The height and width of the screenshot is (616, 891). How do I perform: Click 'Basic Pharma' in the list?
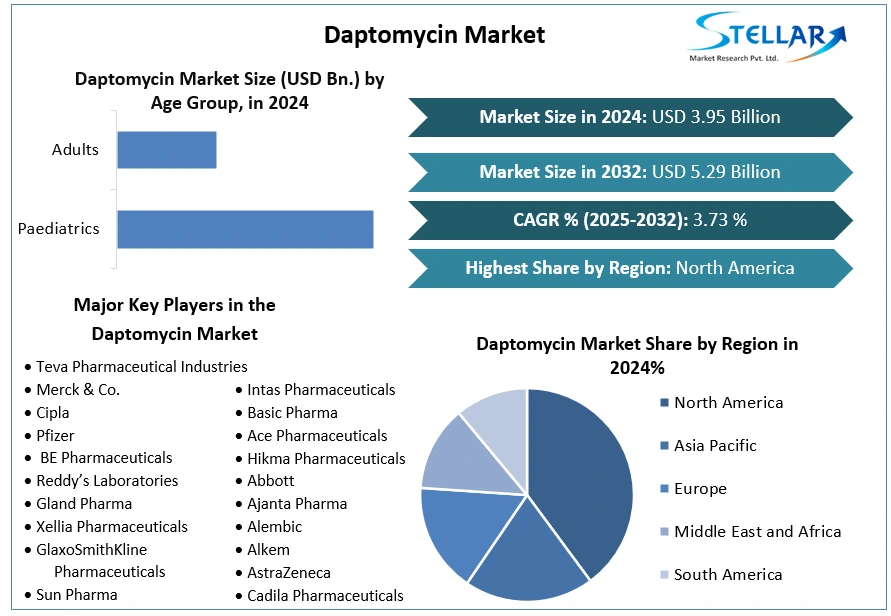coord(292,413)
